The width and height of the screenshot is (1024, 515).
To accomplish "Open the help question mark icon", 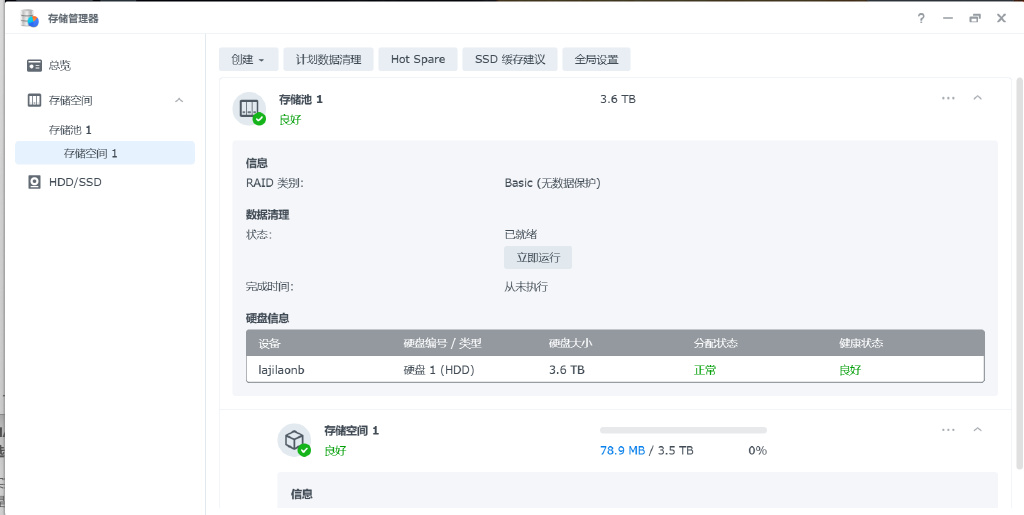I will [921, 18].
